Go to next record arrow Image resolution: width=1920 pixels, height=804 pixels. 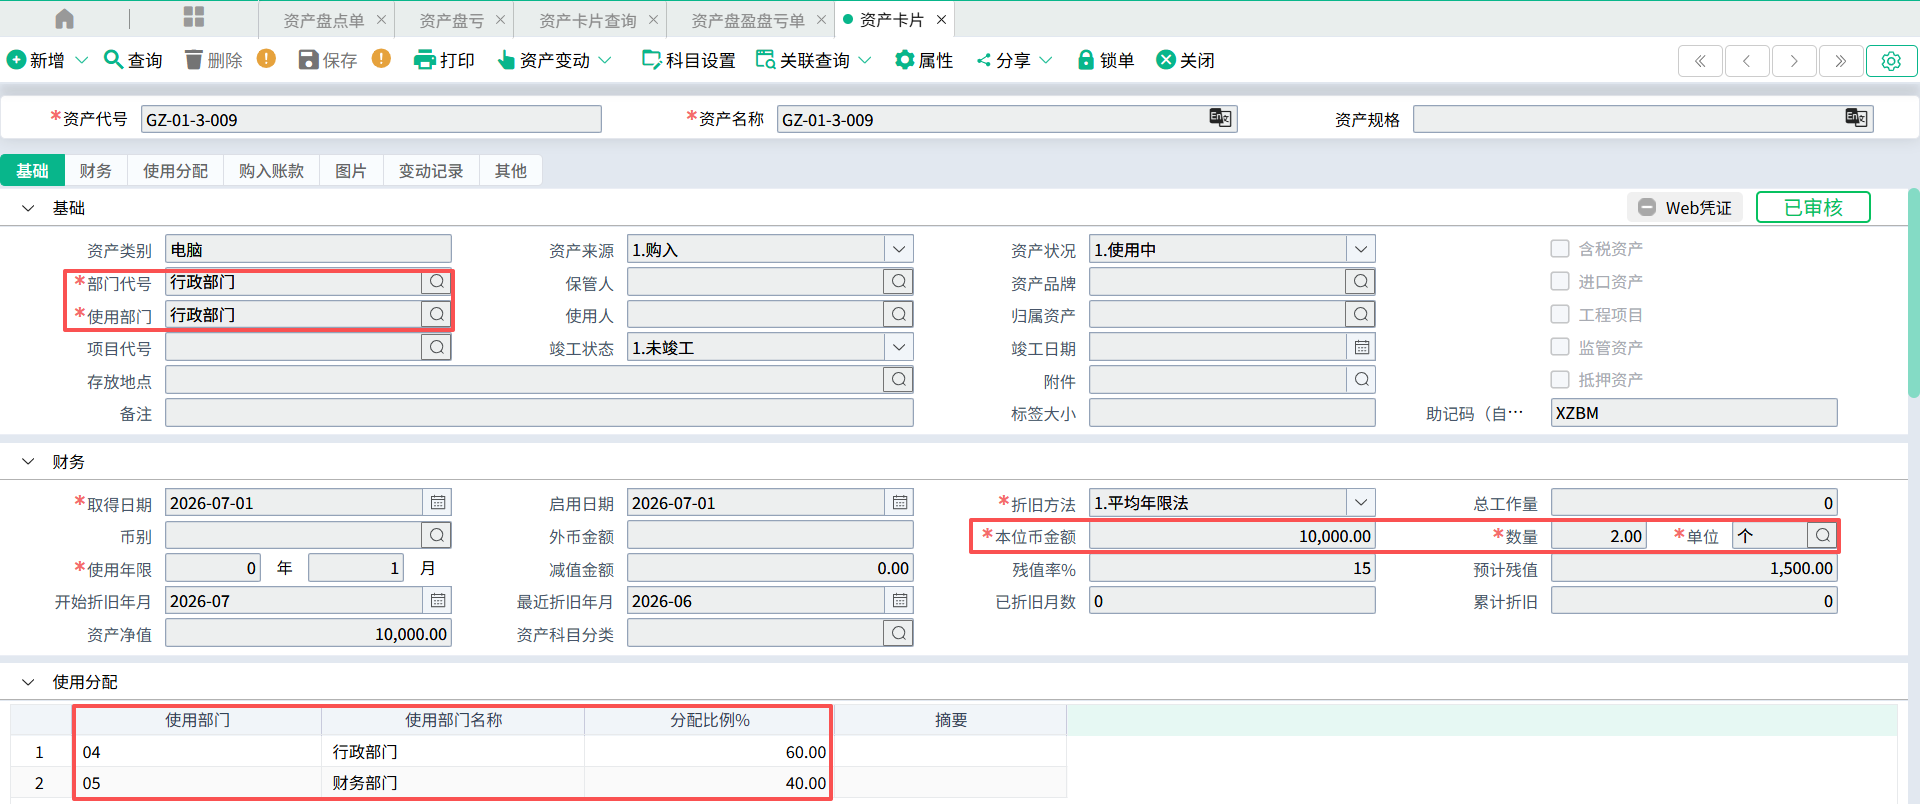(1794, 61)
